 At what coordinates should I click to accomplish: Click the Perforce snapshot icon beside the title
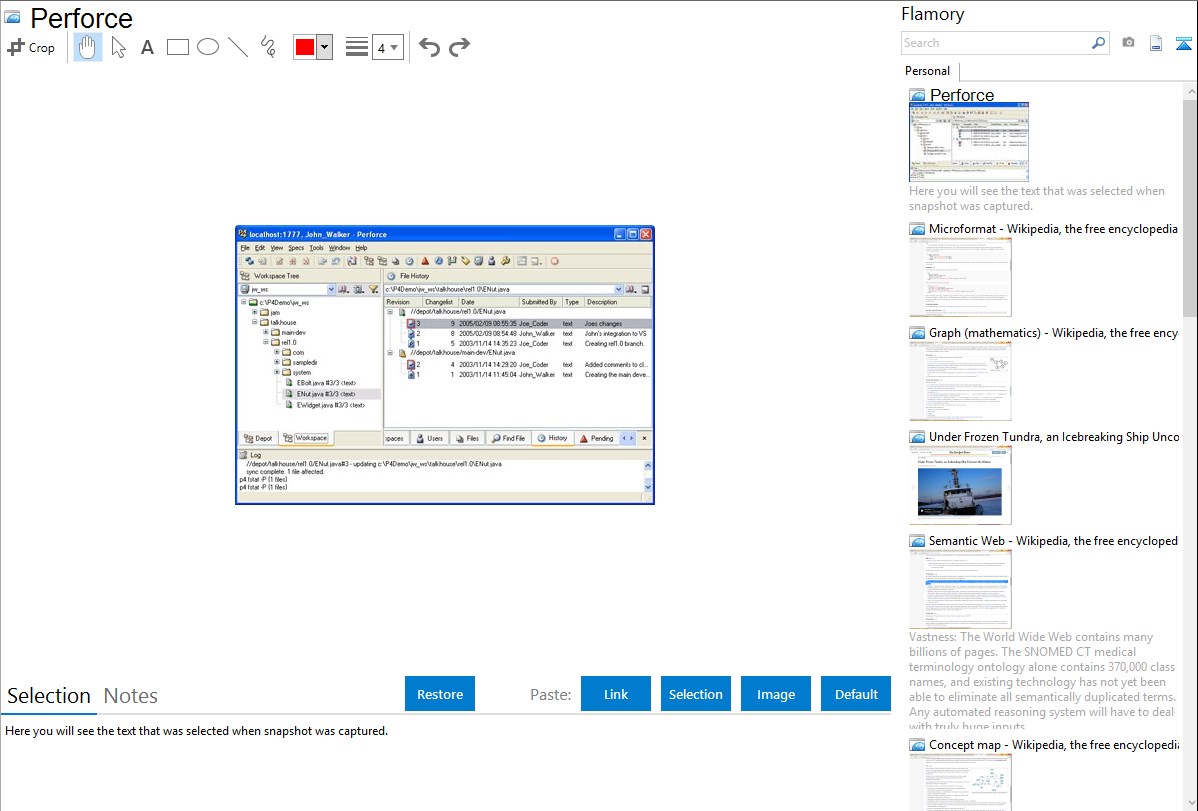pos(12,17)
